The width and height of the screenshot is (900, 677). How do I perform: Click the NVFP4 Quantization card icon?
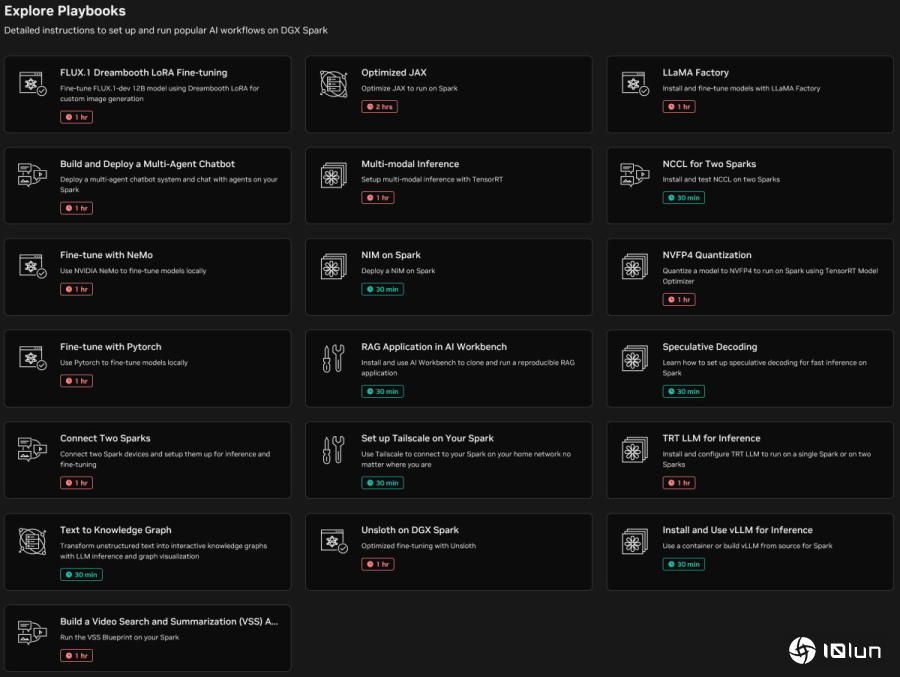(x=635, y=267)
